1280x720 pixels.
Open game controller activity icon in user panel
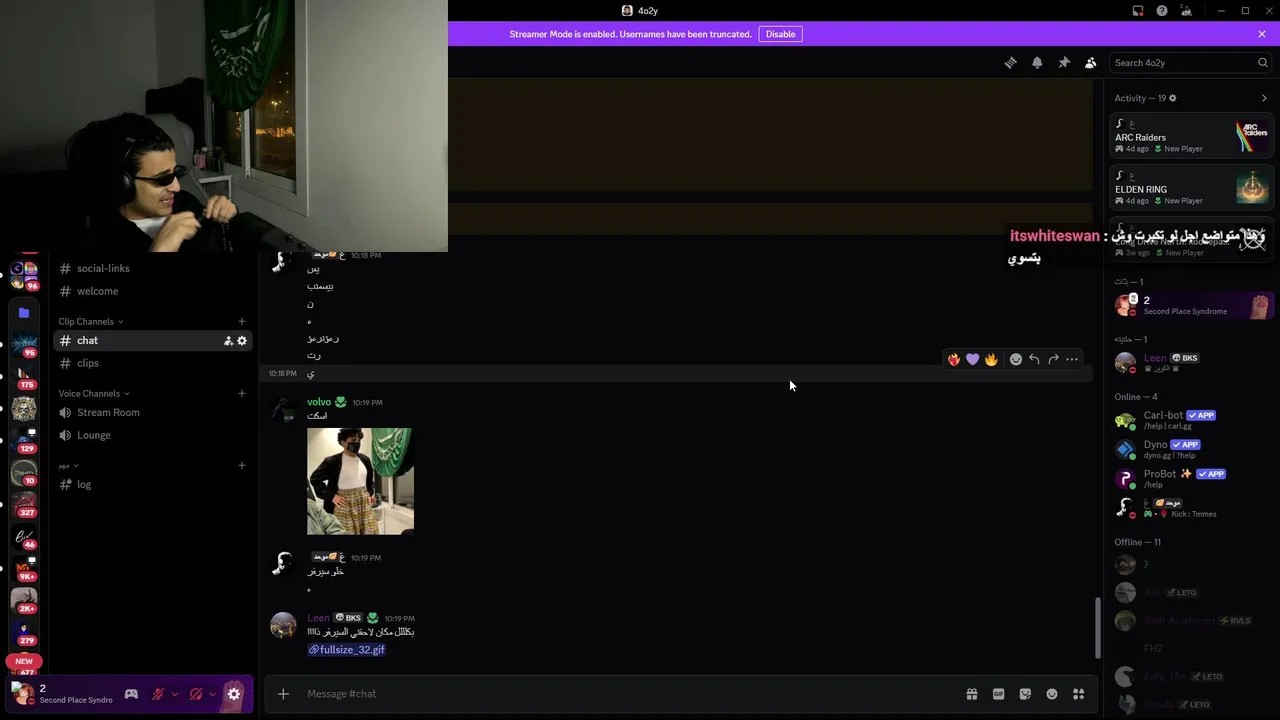131,694
